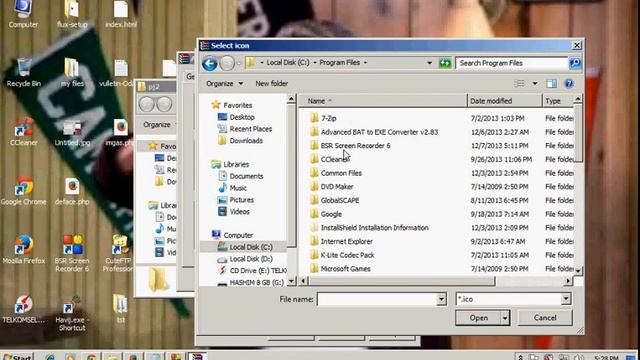Select Videos under Libraries
Screen dimensions: 640x360
(x=239, y=212)
